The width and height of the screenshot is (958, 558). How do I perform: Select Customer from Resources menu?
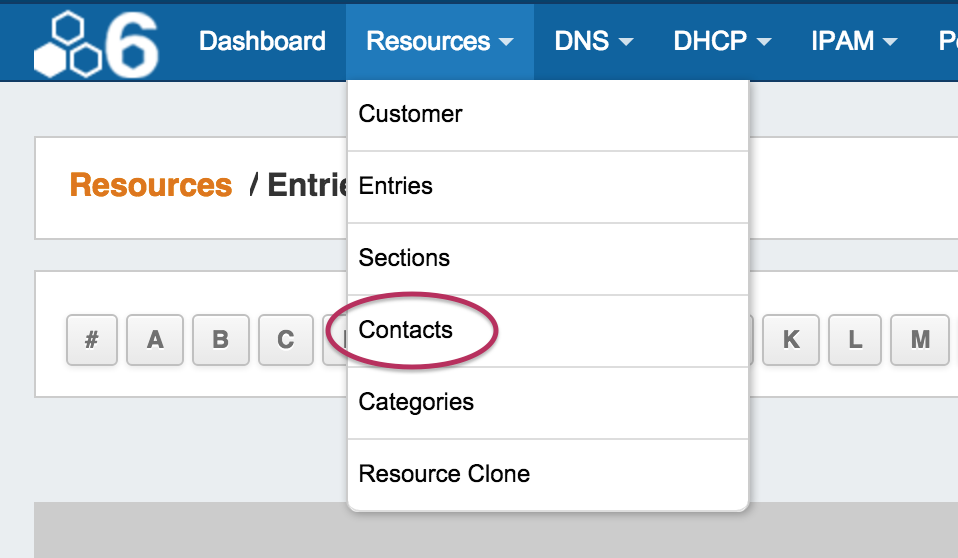tap(410, 114)
